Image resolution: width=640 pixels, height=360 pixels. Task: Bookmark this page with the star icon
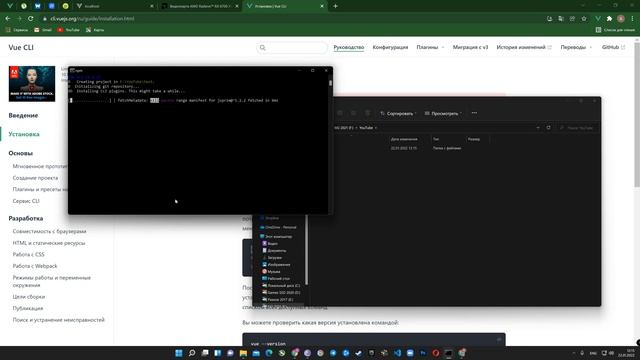click(584, 19)
